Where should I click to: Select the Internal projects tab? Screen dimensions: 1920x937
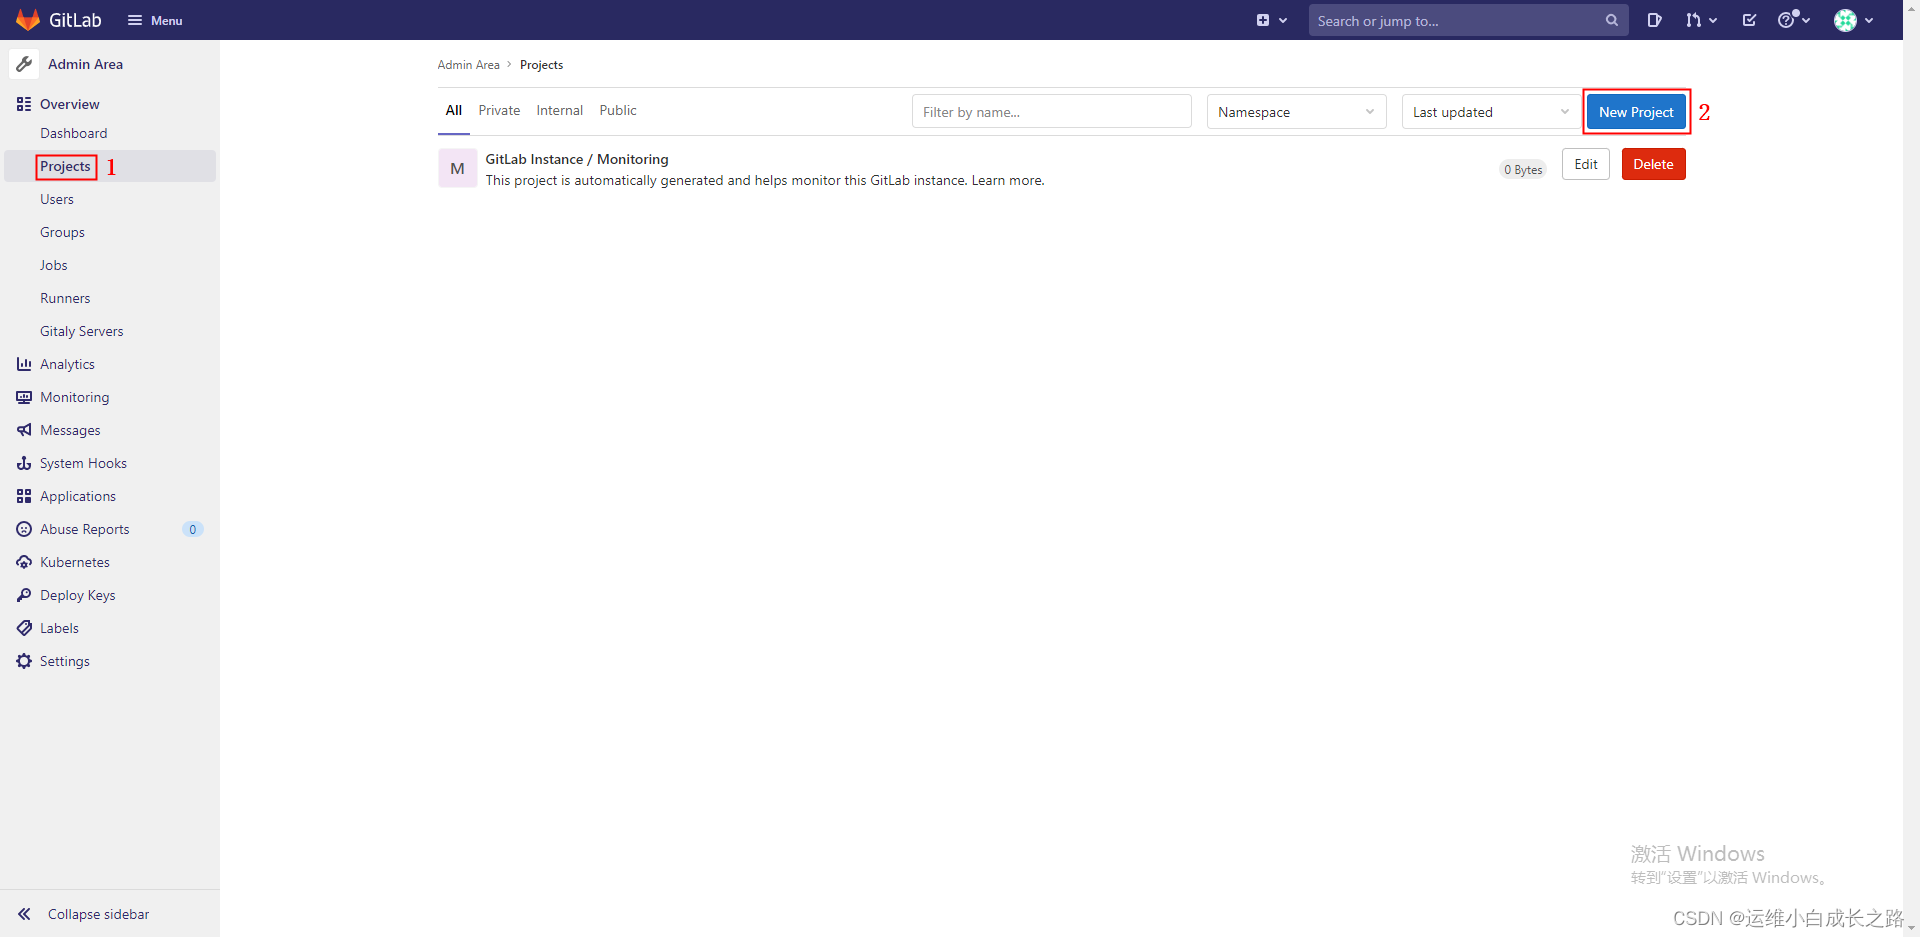tap(560, 111)
